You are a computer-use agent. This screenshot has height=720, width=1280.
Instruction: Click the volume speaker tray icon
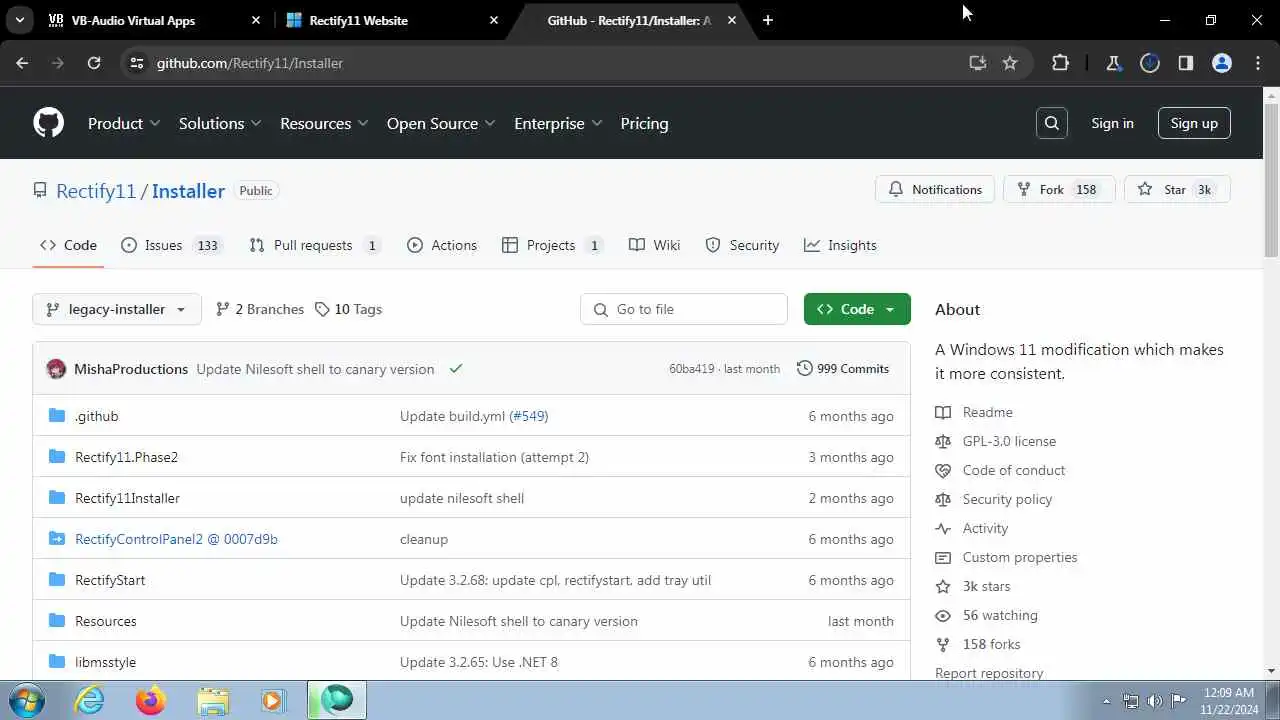pos(1155,701)
